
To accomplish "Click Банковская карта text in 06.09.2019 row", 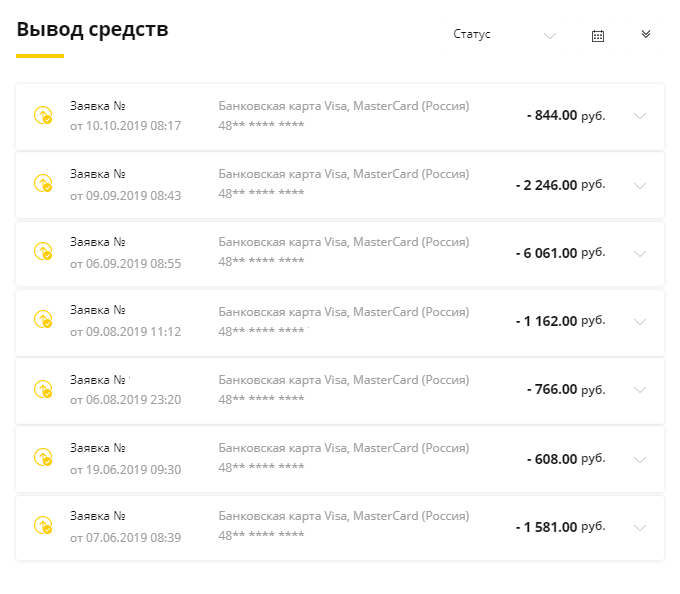I will point(343,242).
